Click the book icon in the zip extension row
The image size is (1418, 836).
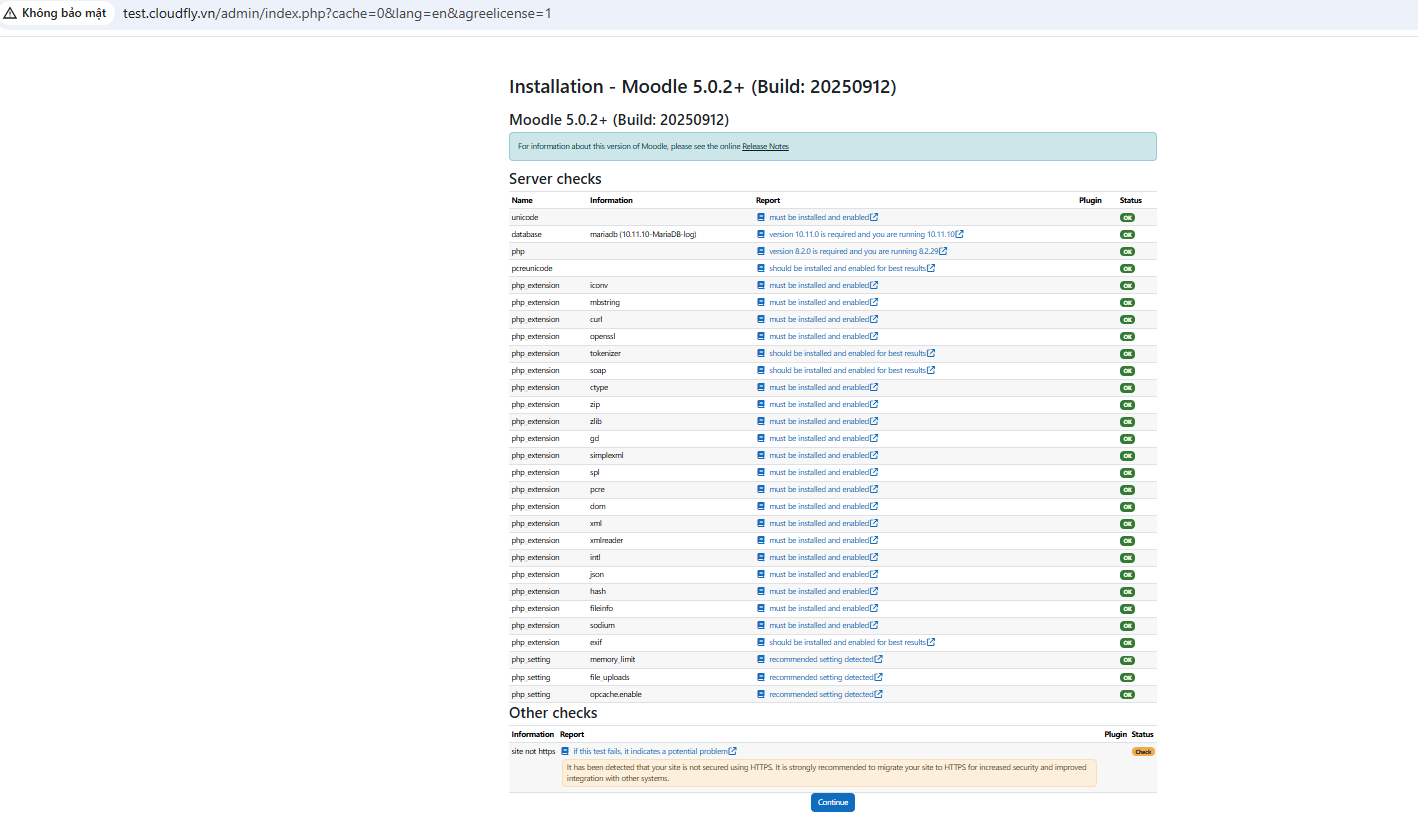761,404
